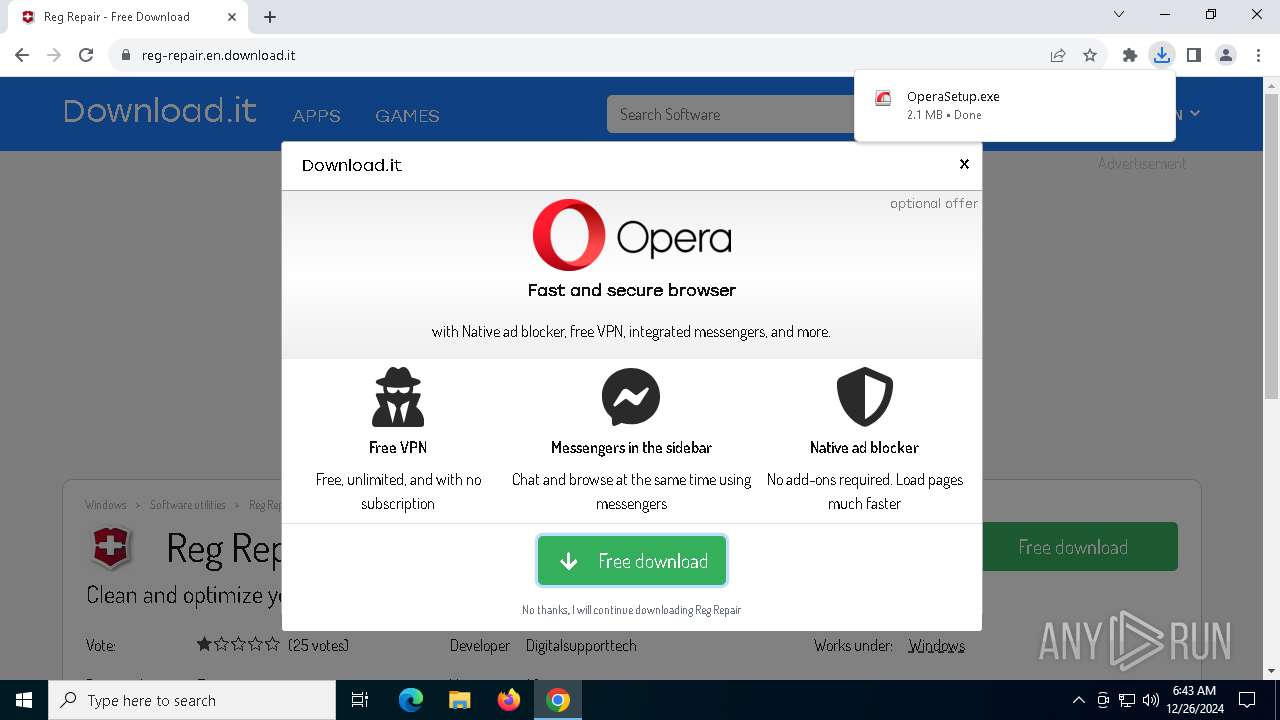Toggle the Chrome side panel icon

coord(1194,55)
